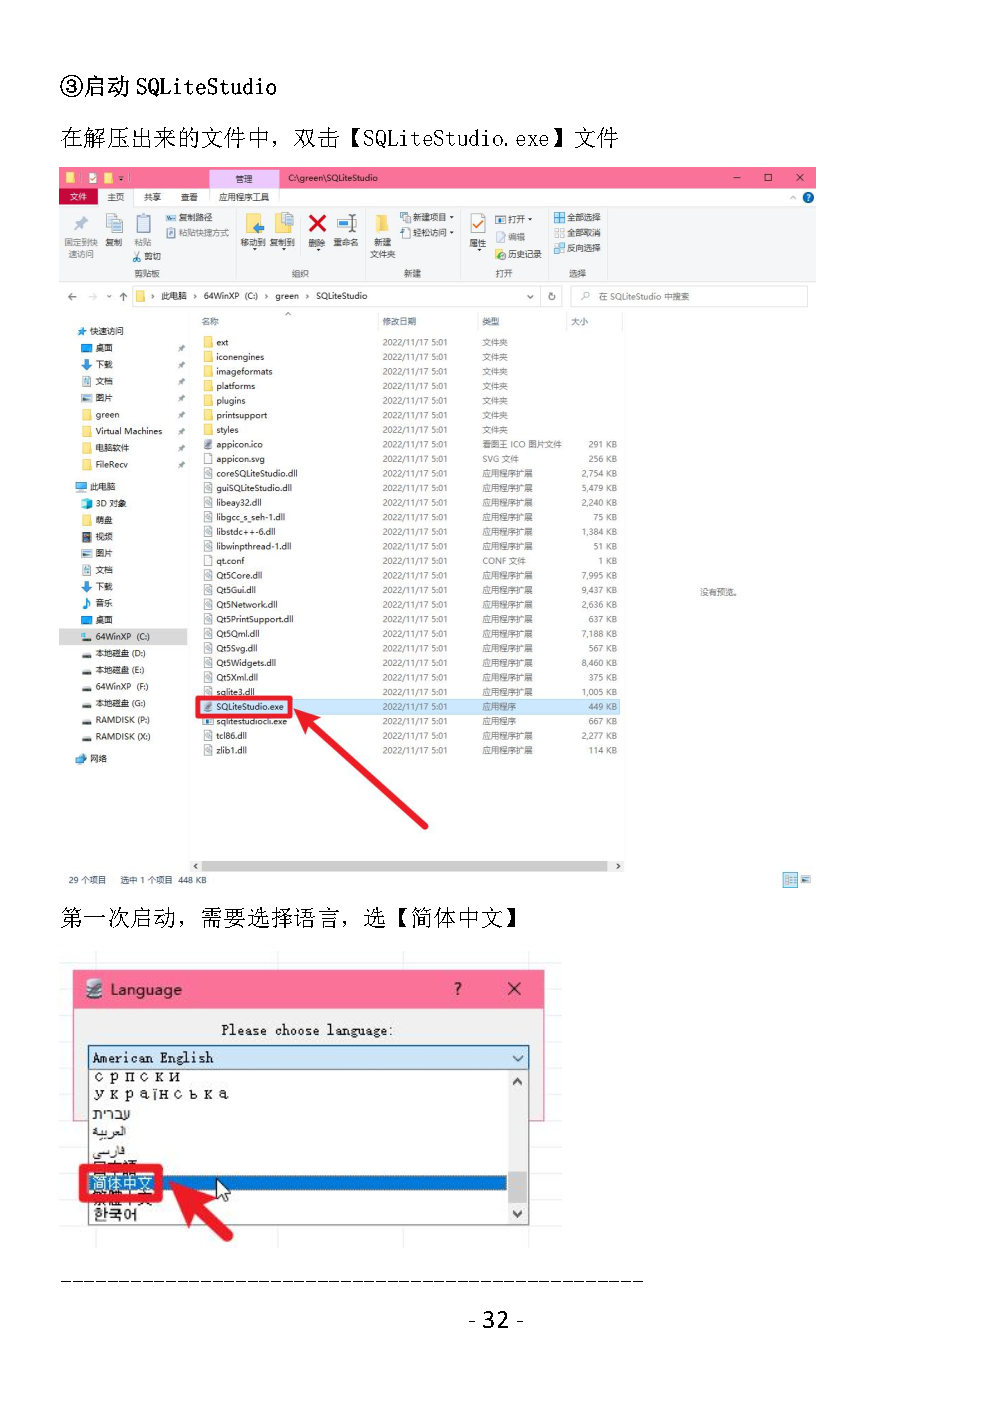
Task: Collapse the ribbon with the chevron
Action: [x=793, y=198]
